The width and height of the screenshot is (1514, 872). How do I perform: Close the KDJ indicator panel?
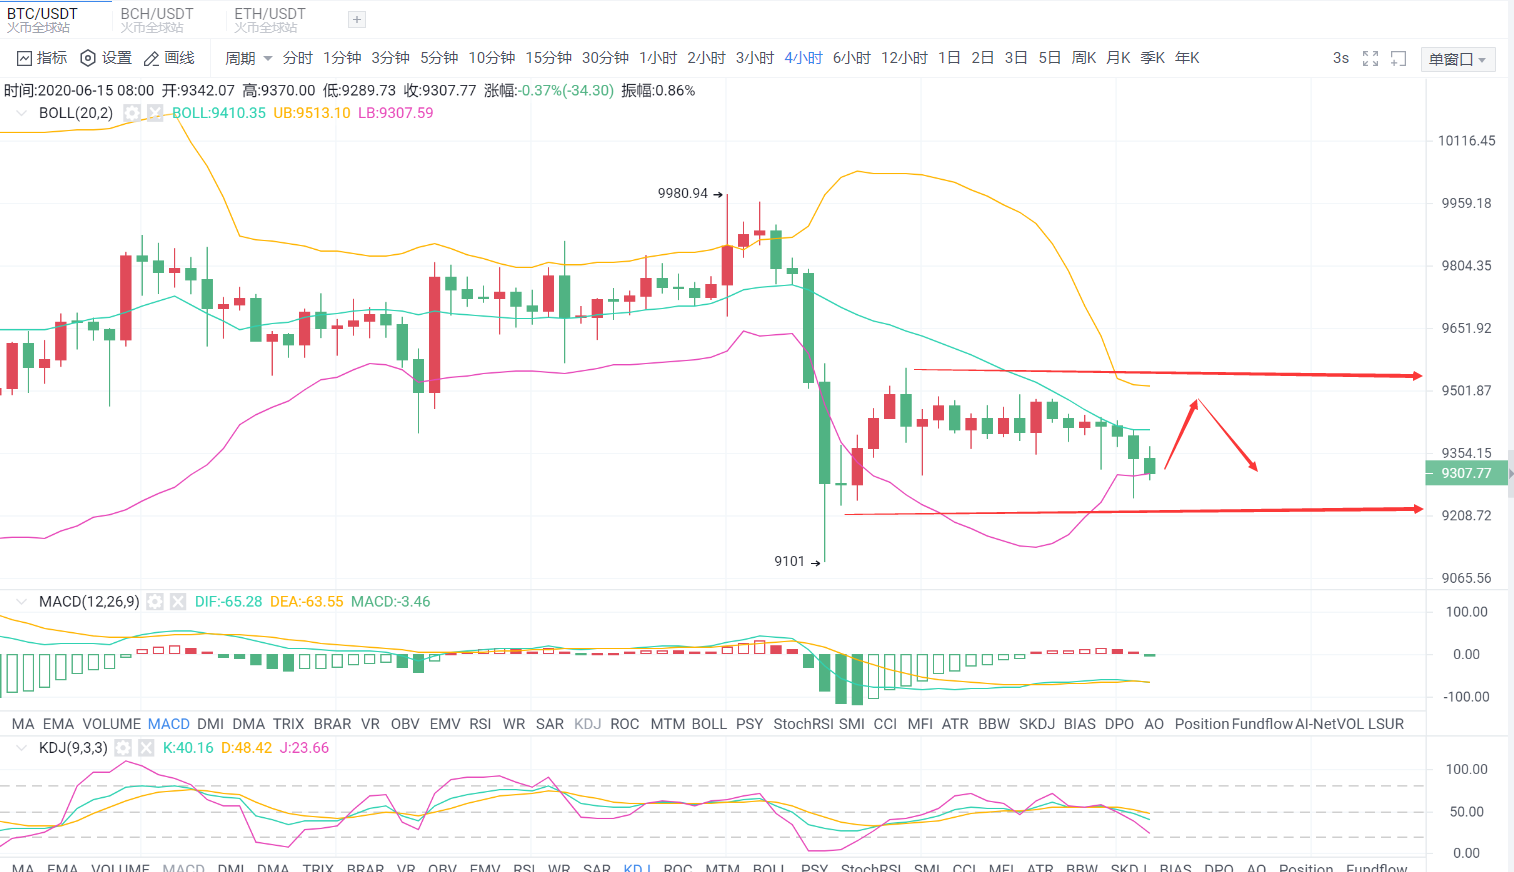click(x=146, y=748)
